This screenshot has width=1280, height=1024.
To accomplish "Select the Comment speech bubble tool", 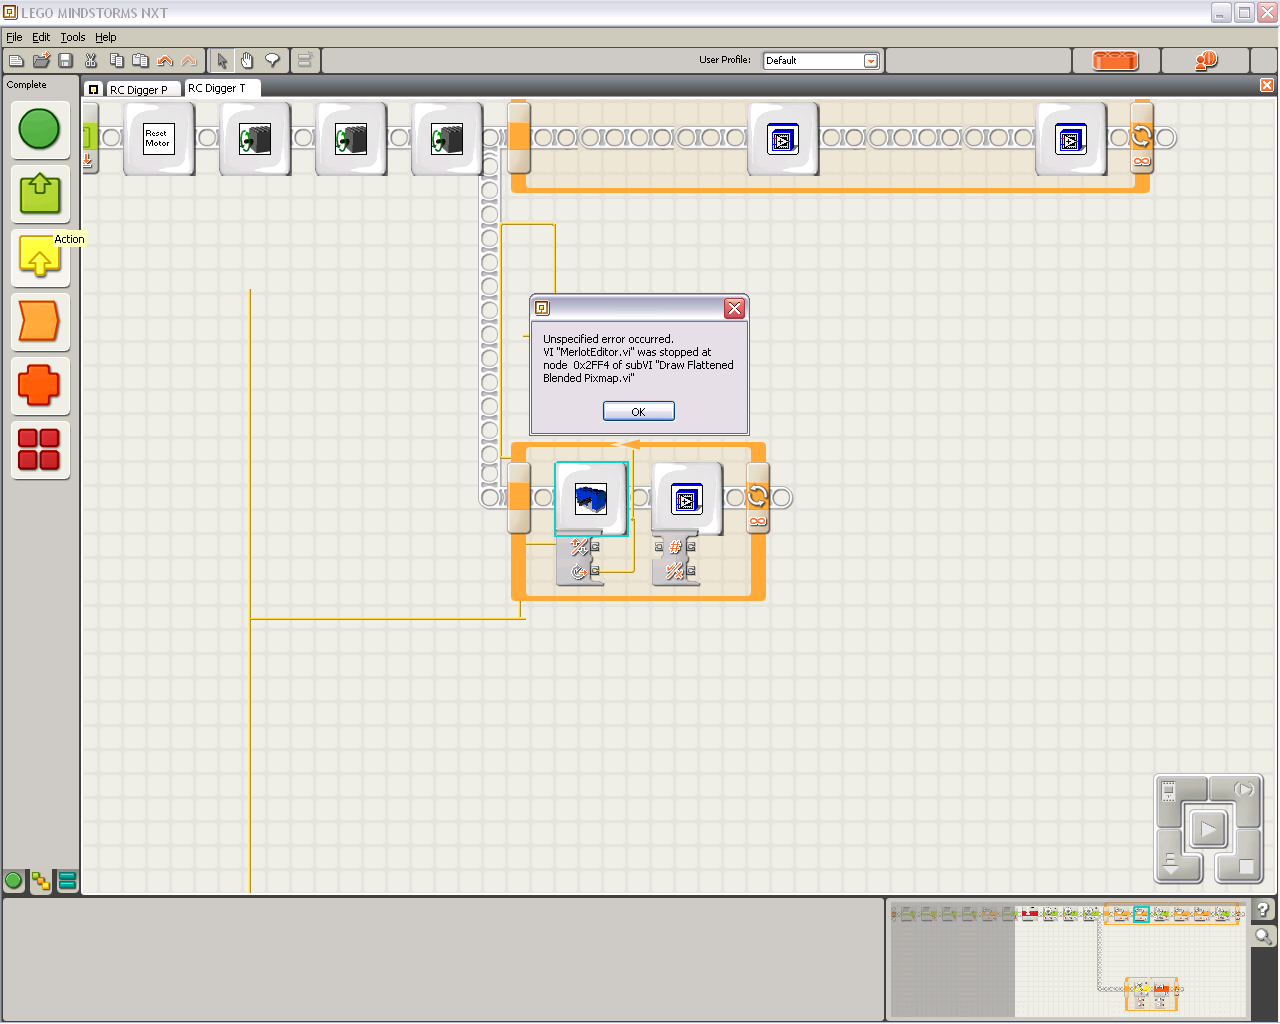I will pyautogui.click(x=272, y=61).
